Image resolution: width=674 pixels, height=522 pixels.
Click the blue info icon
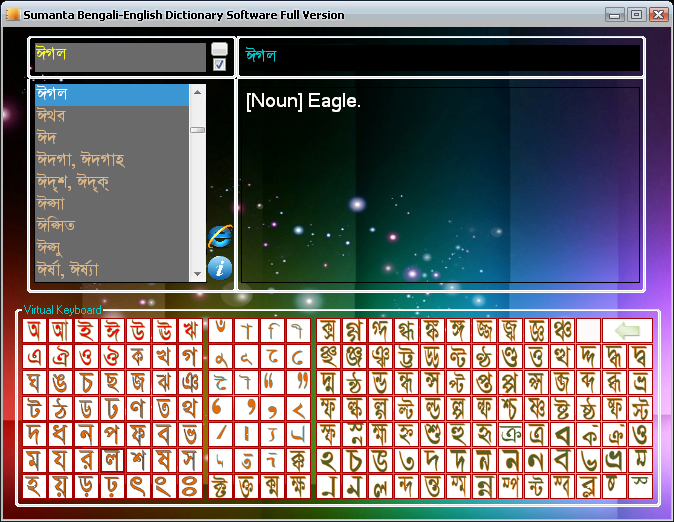(x=220, y=268)
